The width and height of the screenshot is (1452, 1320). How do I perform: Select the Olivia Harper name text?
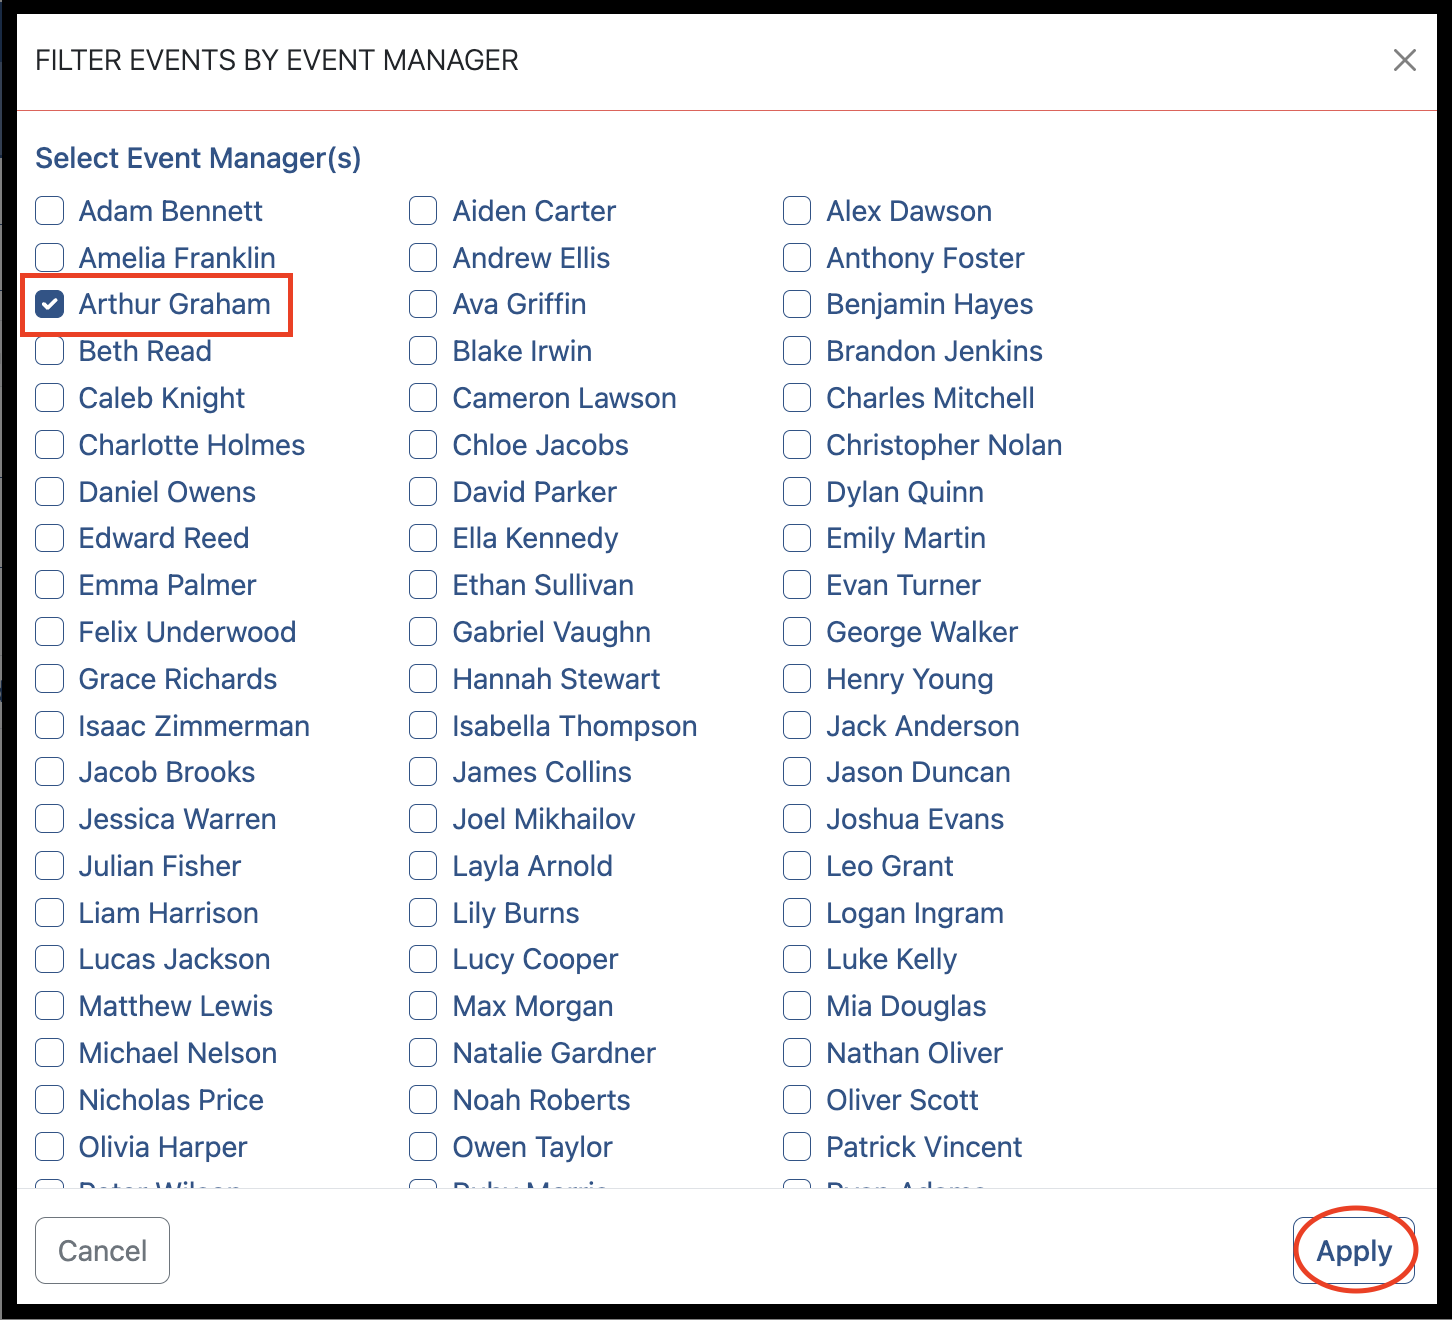[163, 1148]
